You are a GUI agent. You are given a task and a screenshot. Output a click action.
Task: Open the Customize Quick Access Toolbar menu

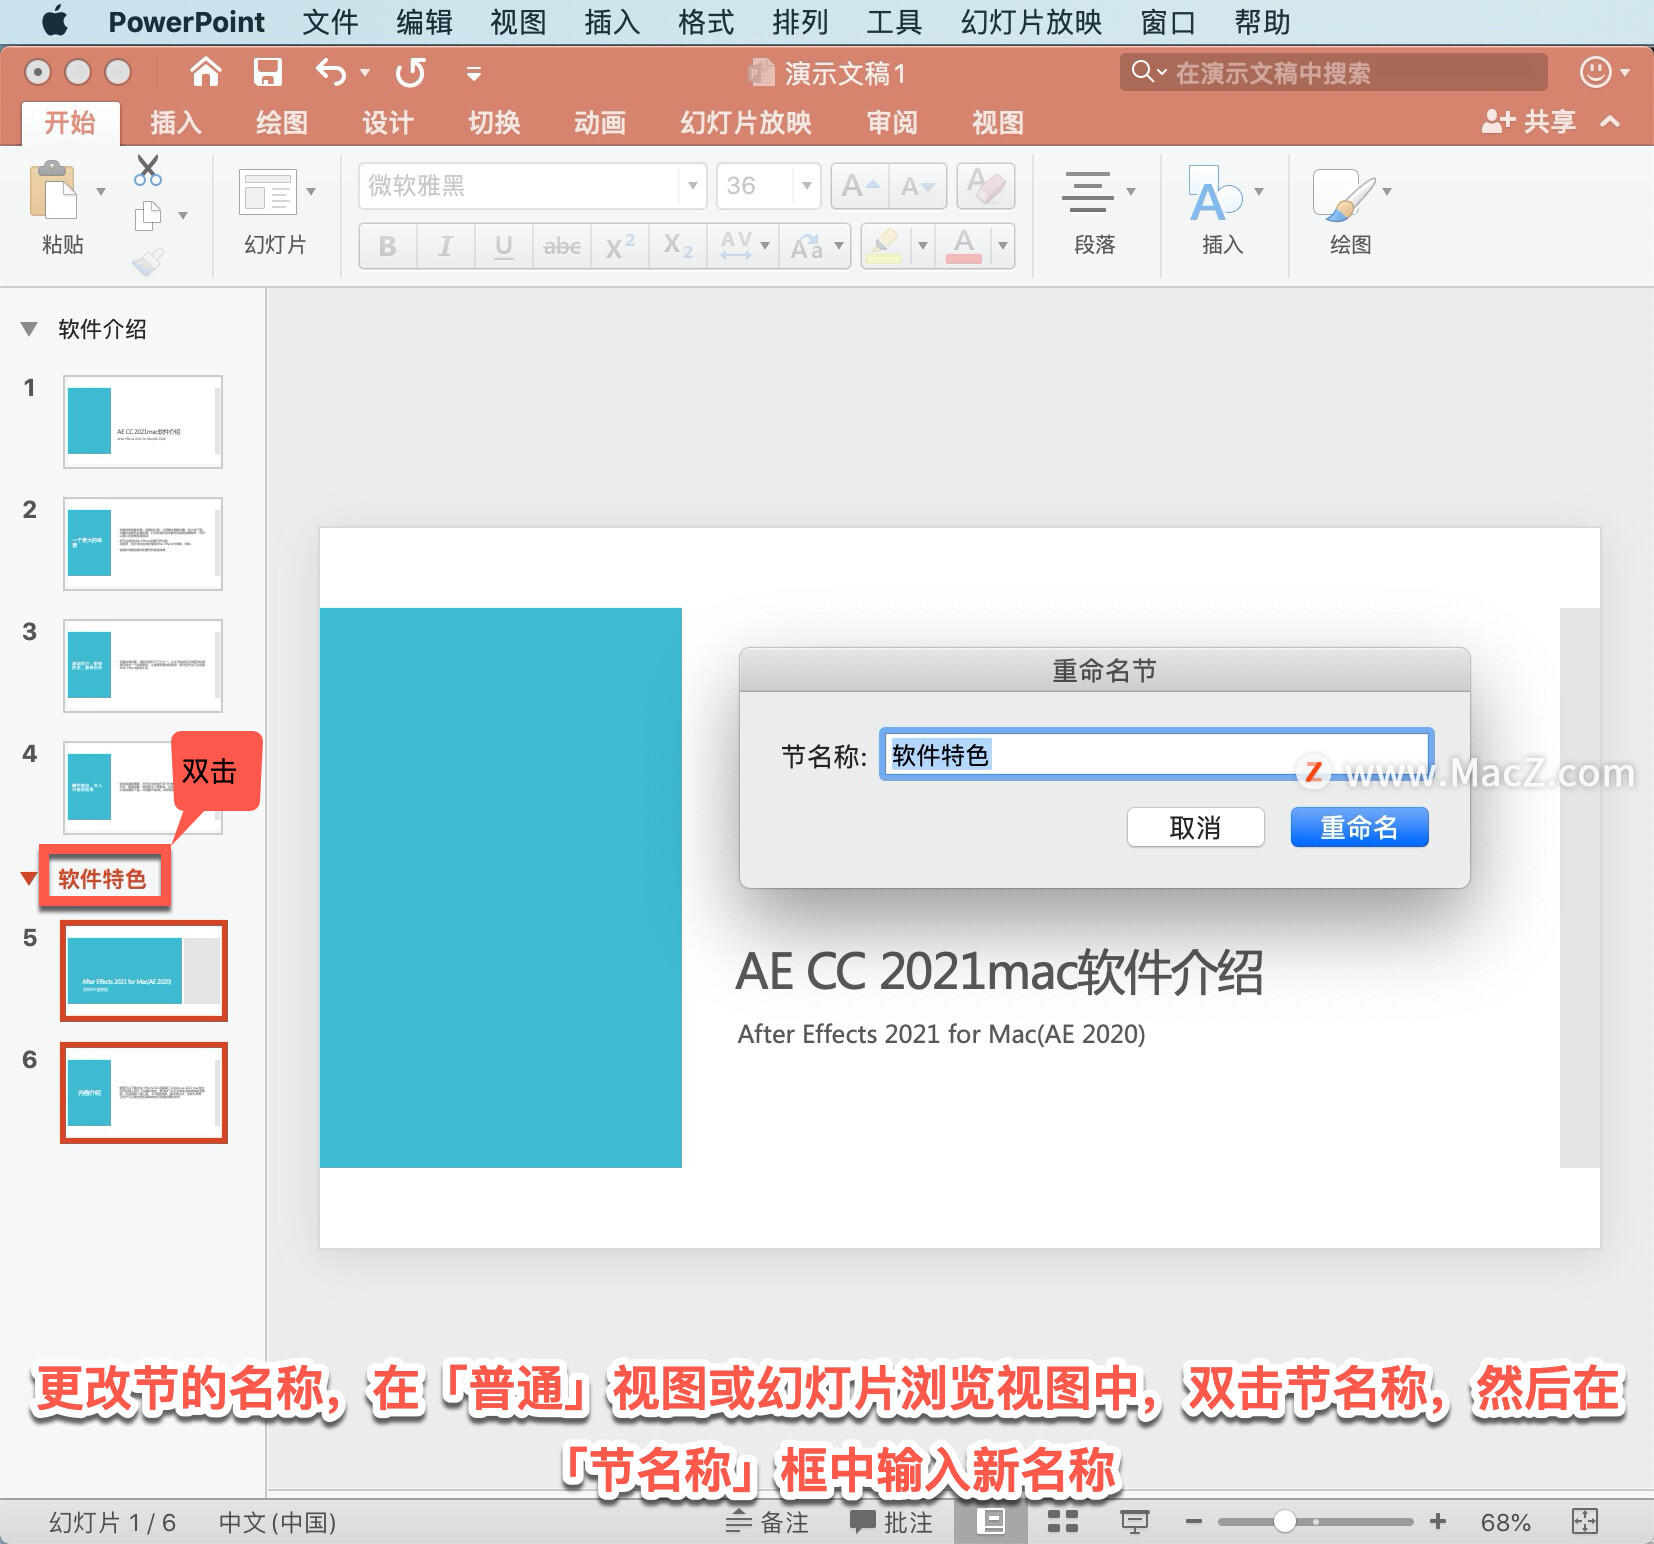[x=474, y=73]
